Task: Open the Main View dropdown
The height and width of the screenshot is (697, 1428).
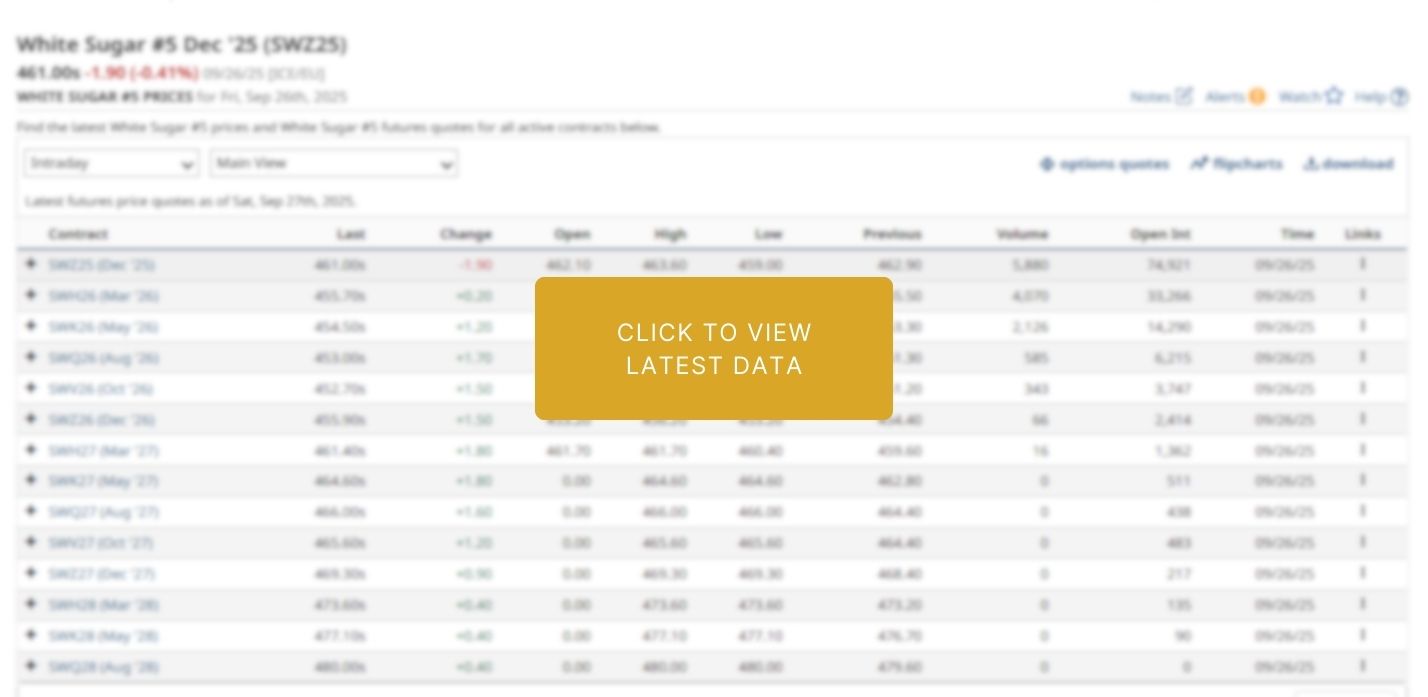Action: coord(333,163)
